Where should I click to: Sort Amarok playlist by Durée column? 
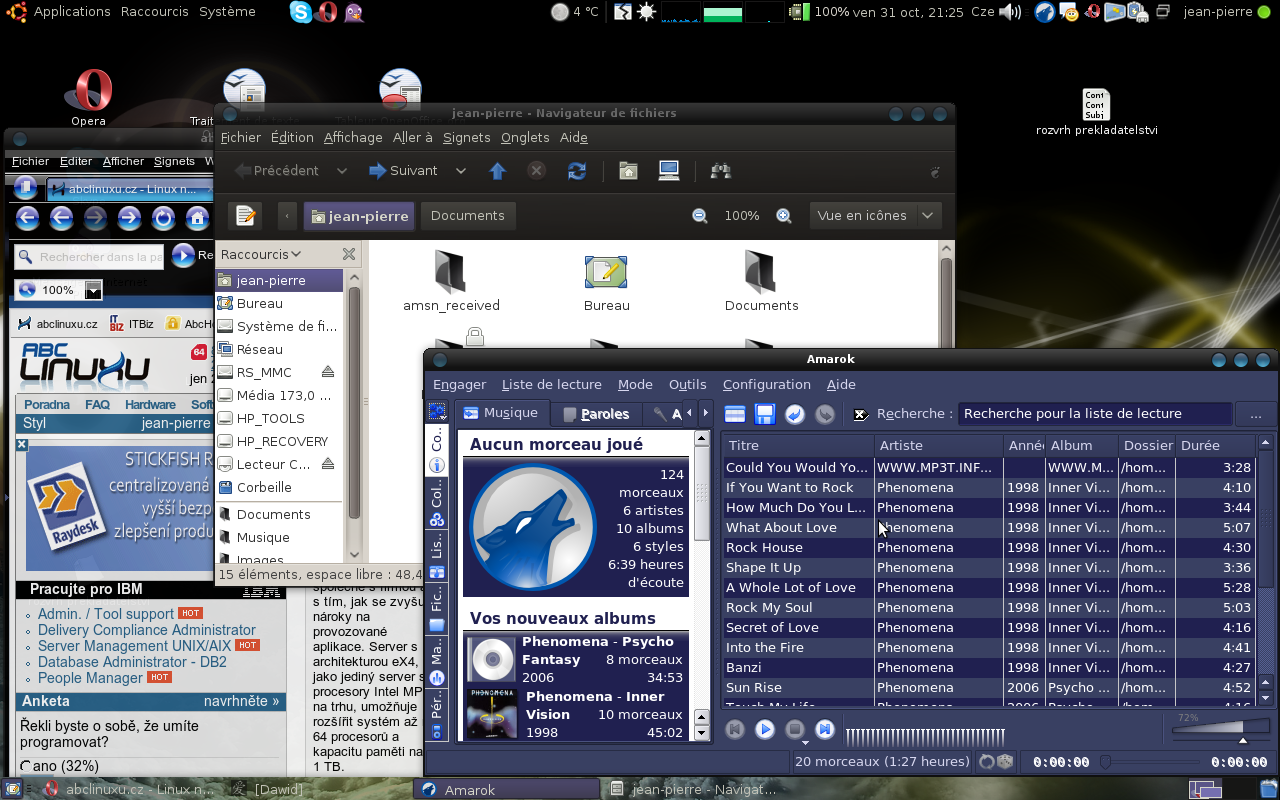point(1215,445)
